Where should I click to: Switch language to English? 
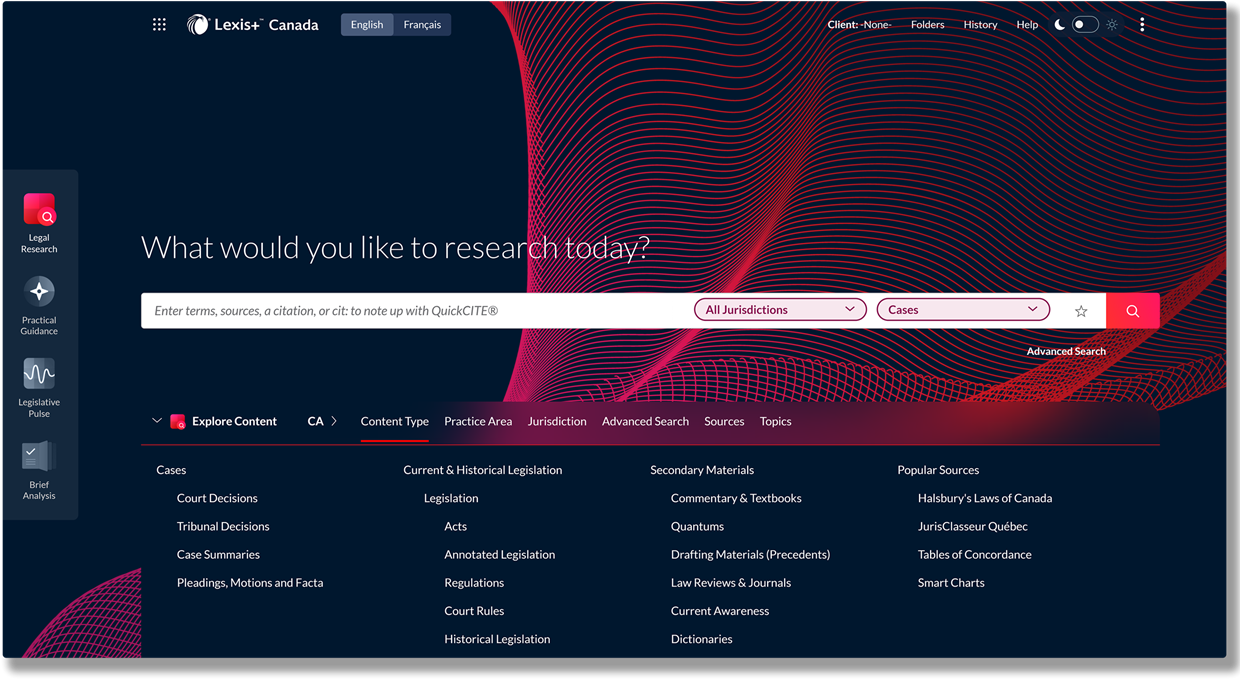pyautogui.click(x=367, y=25)
